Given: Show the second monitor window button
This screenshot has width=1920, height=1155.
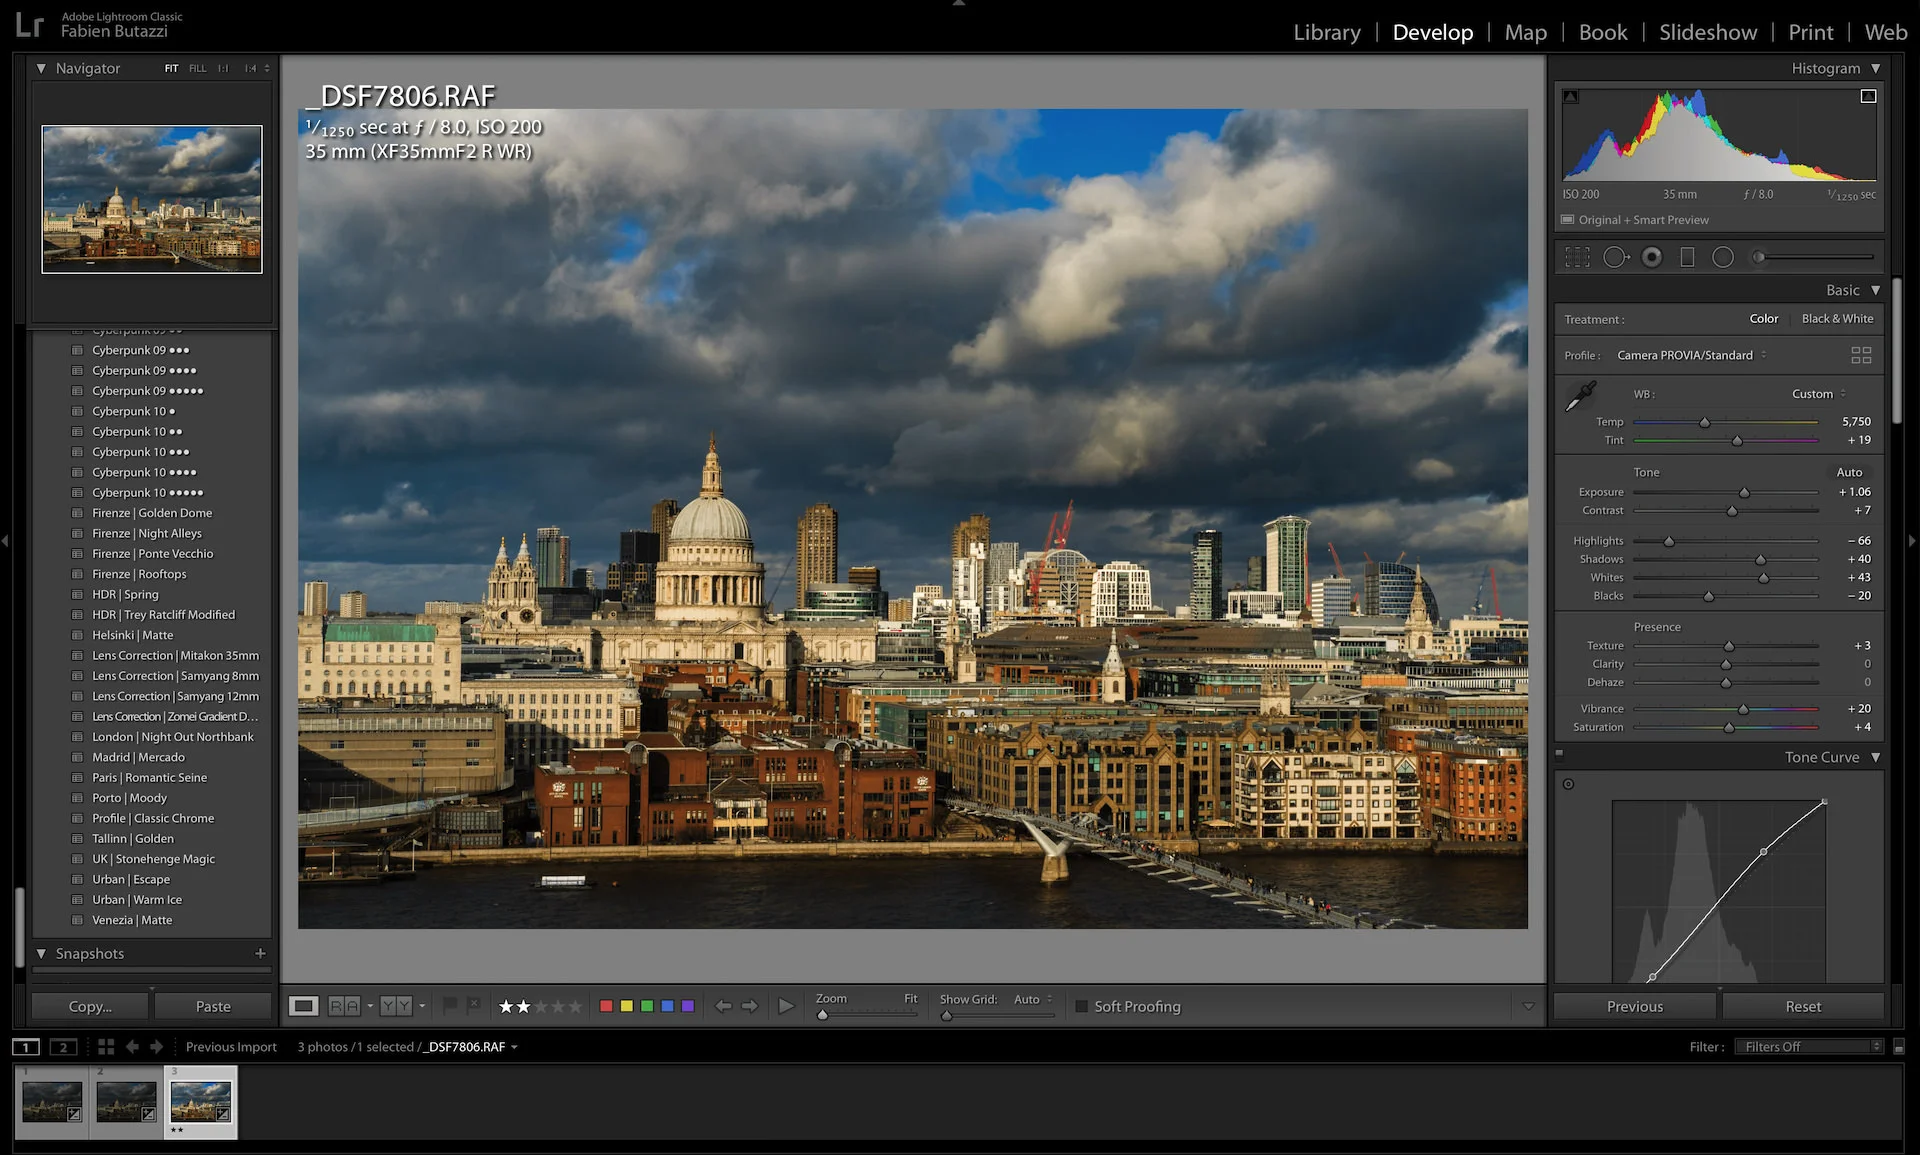Looking at the screenshot, I should click(x=63, y=1047).
